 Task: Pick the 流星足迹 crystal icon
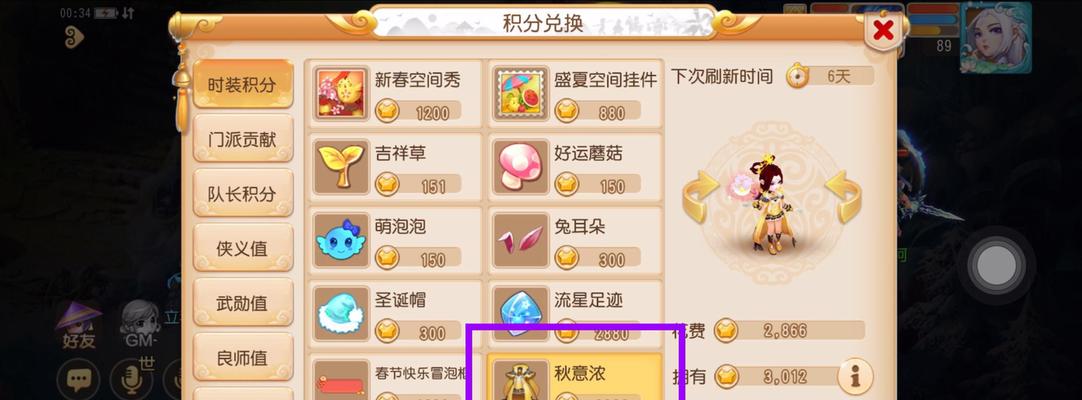pos(521,314)
